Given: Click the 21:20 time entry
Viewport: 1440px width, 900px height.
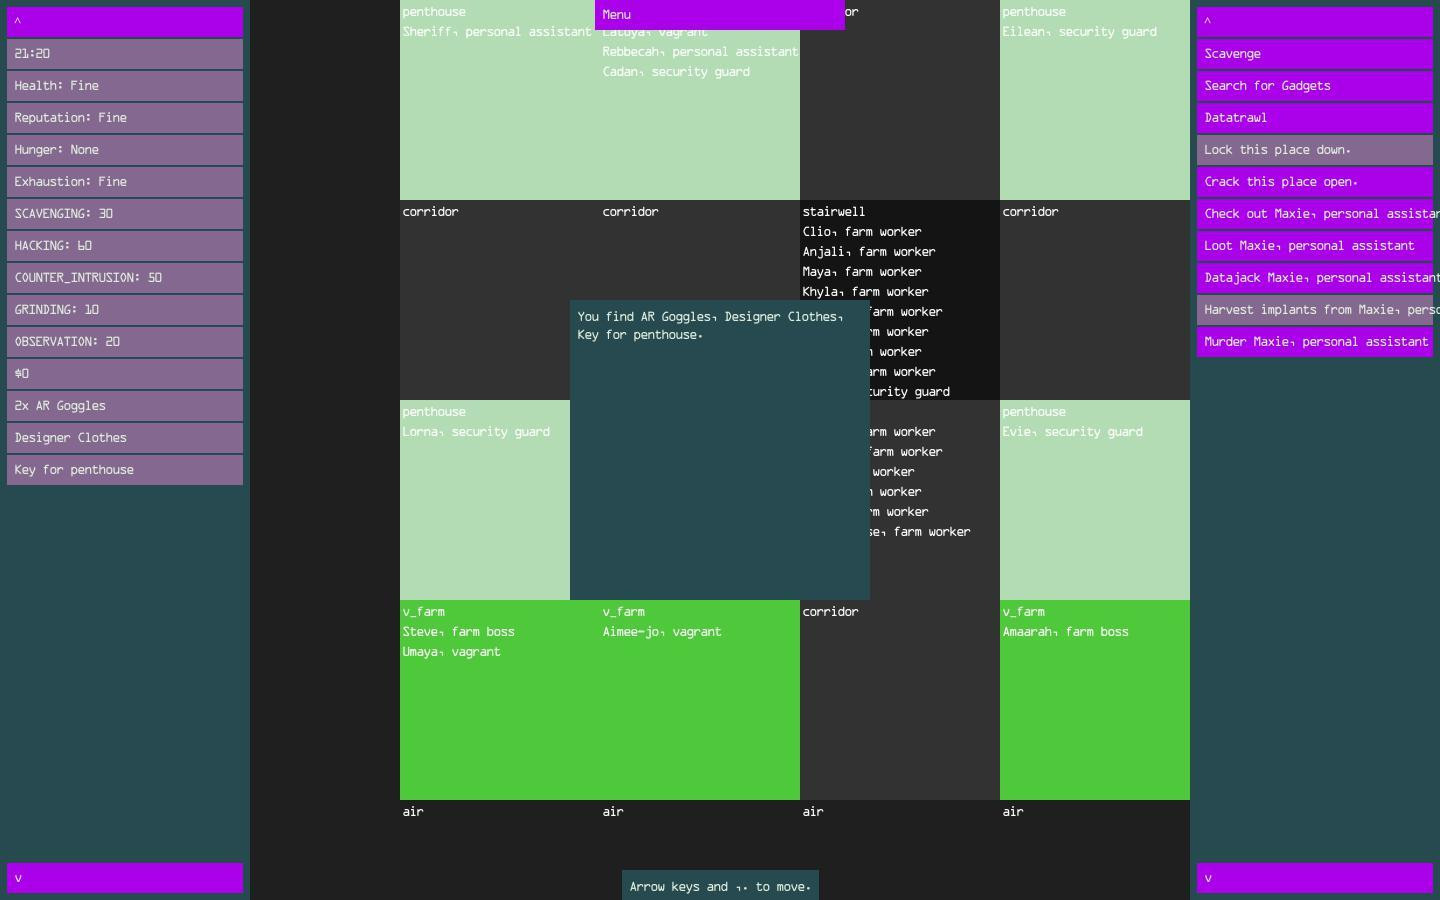Looking at the screenshot, I should (x=125, y=54).
